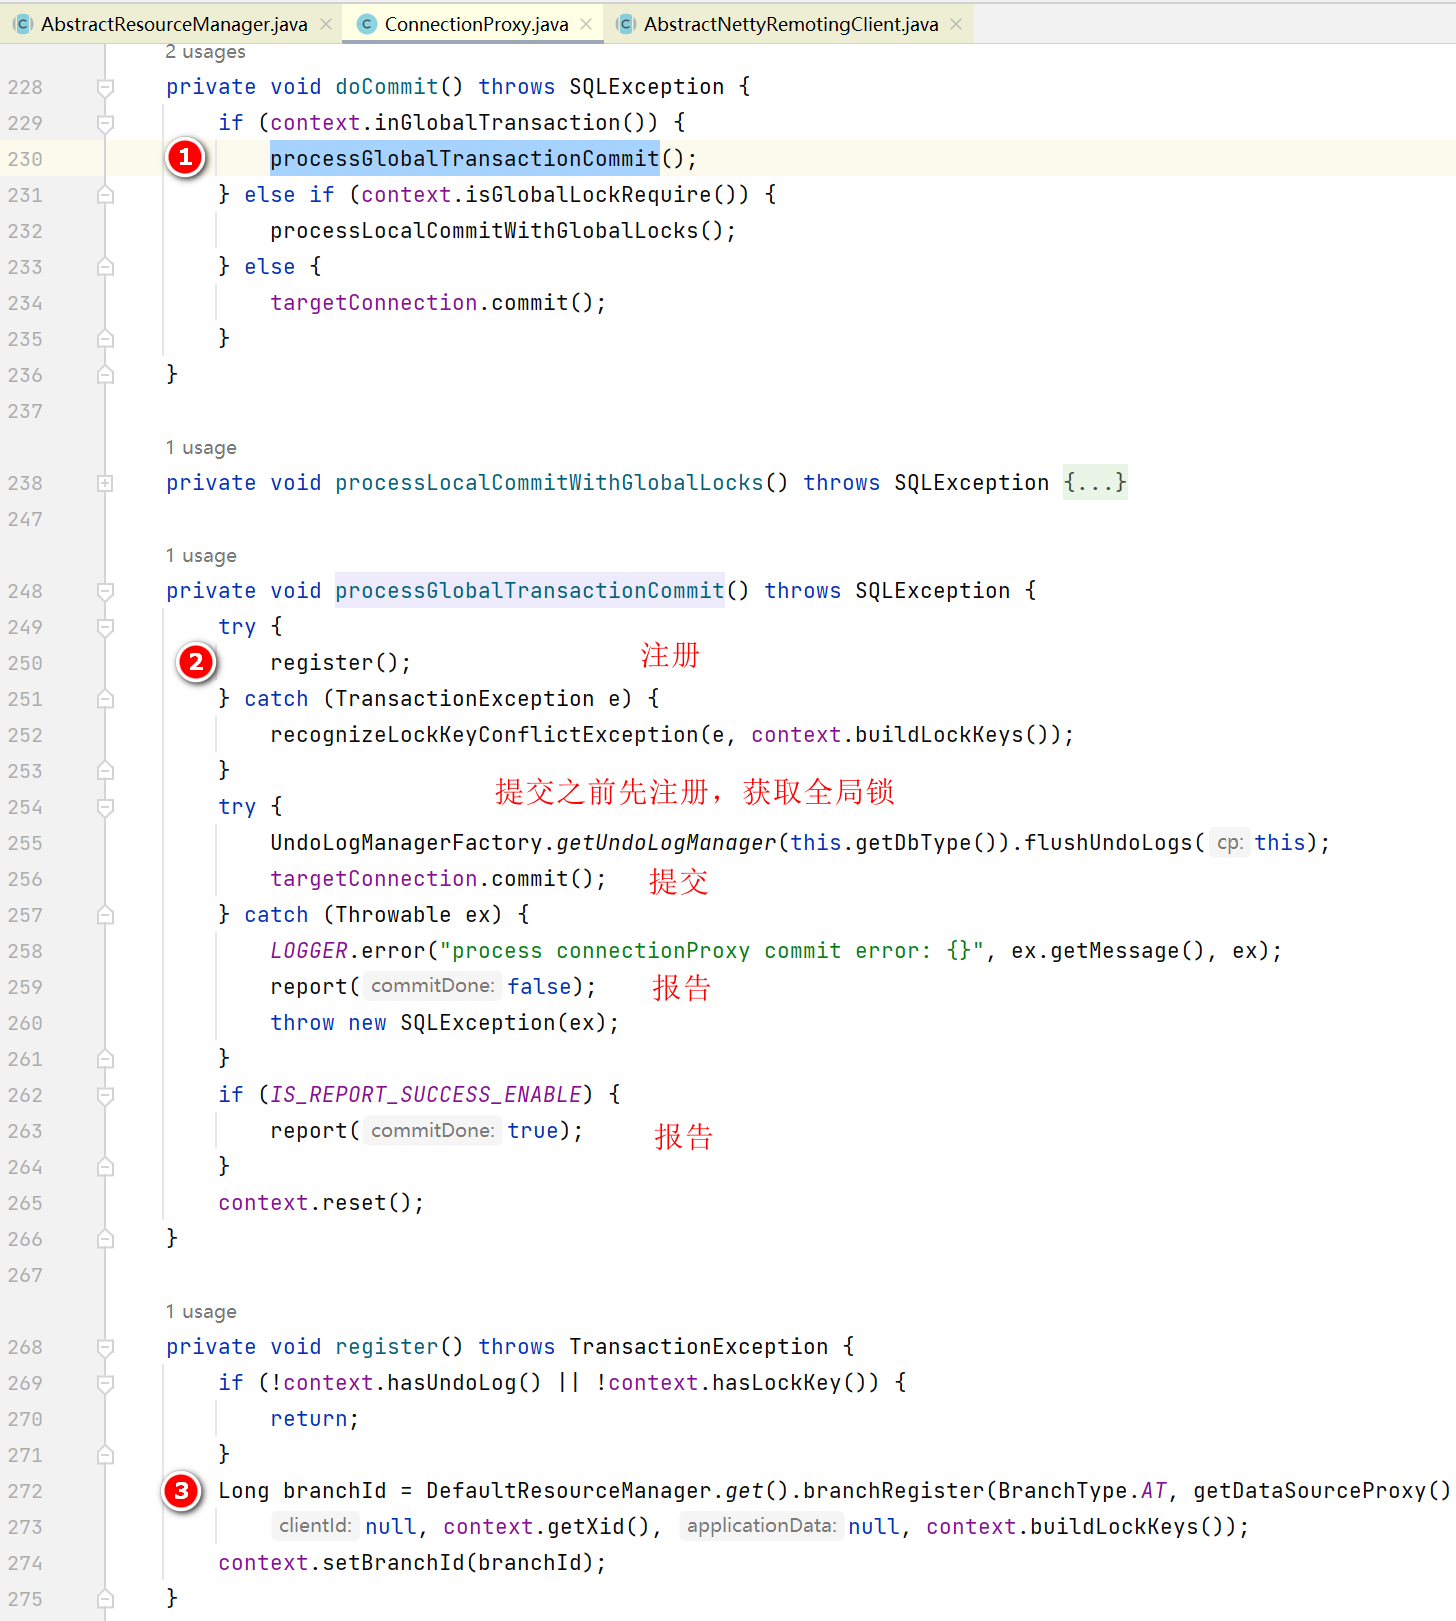Expand processLocalCommitWithGlobalLocks fold at line 238
This screenshot has width=1456, height=1621.
pos(105,483)
